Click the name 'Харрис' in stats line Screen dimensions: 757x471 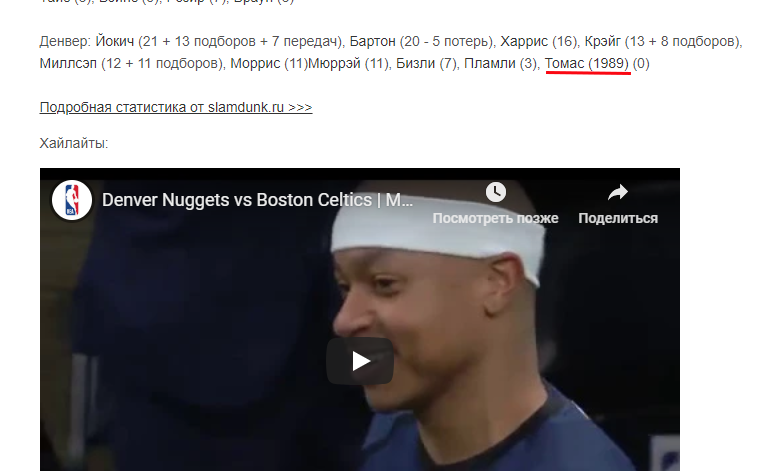[524, 42]
